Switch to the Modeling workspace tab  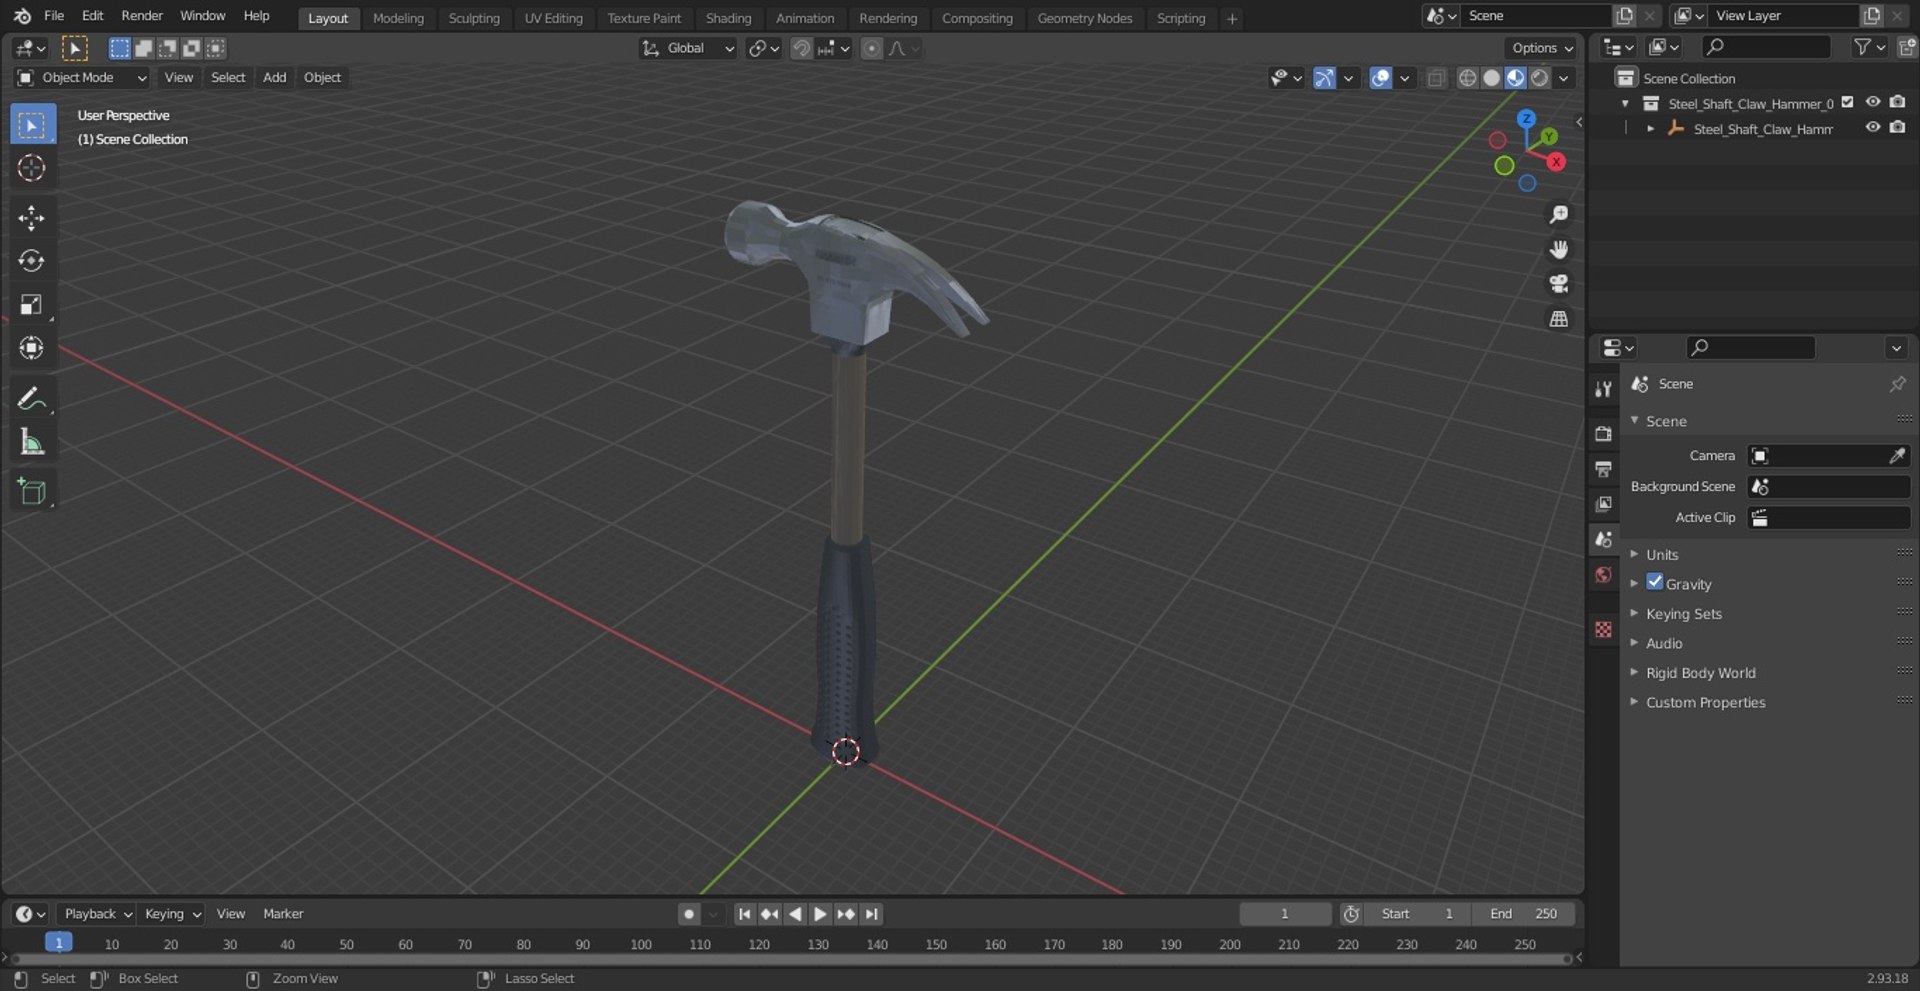point(398,18)
